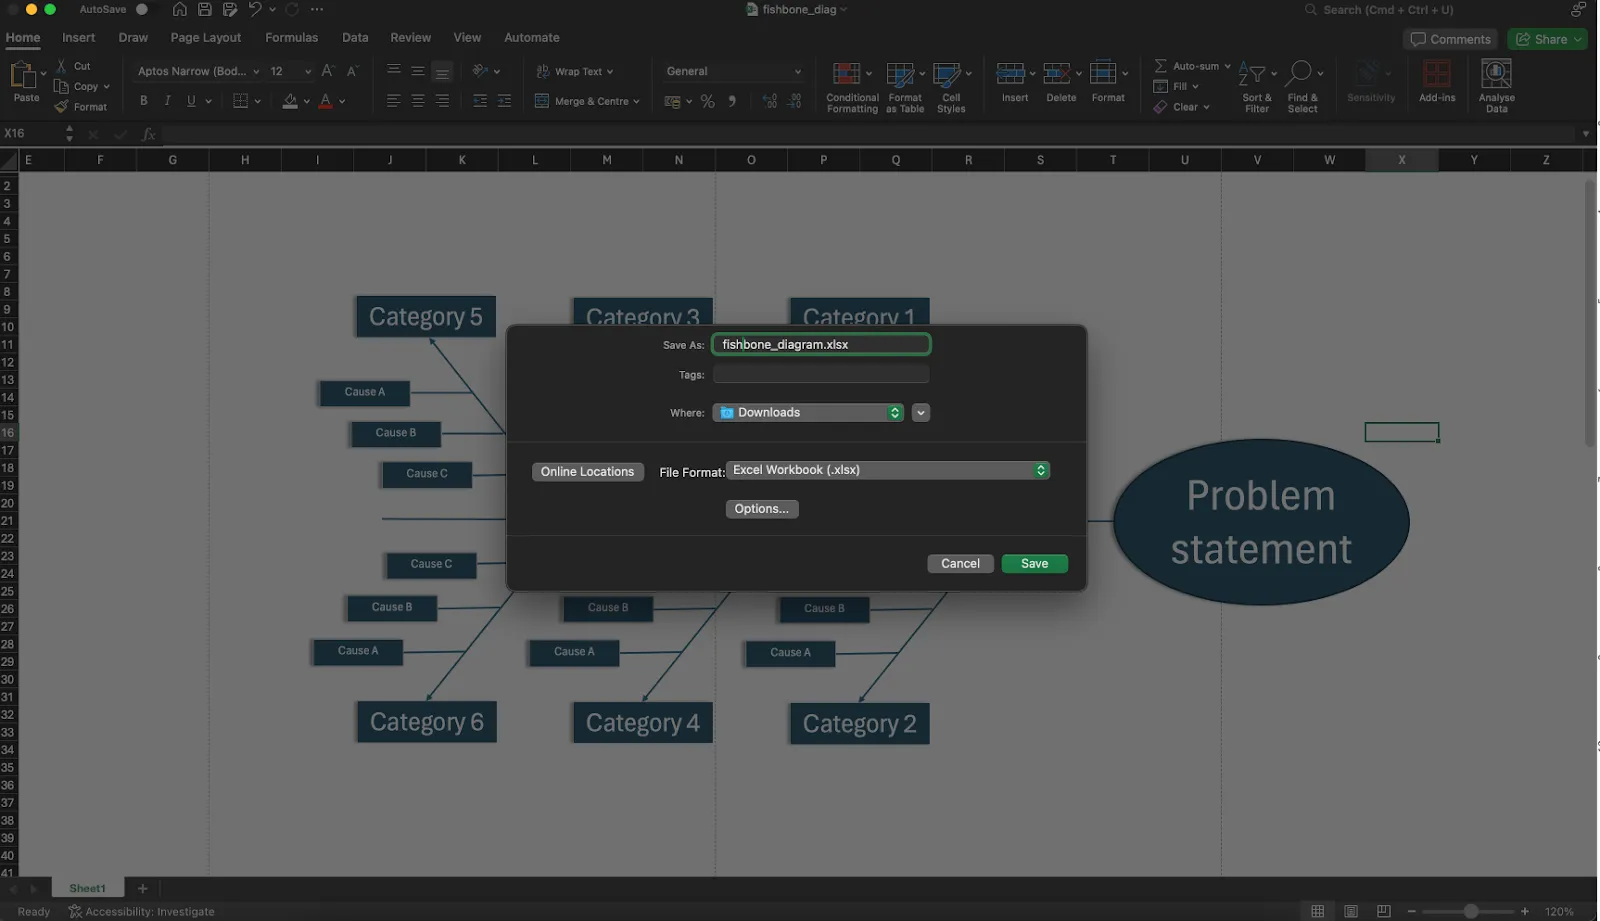Select the Sort & Filter icon

pos(1252,74)
